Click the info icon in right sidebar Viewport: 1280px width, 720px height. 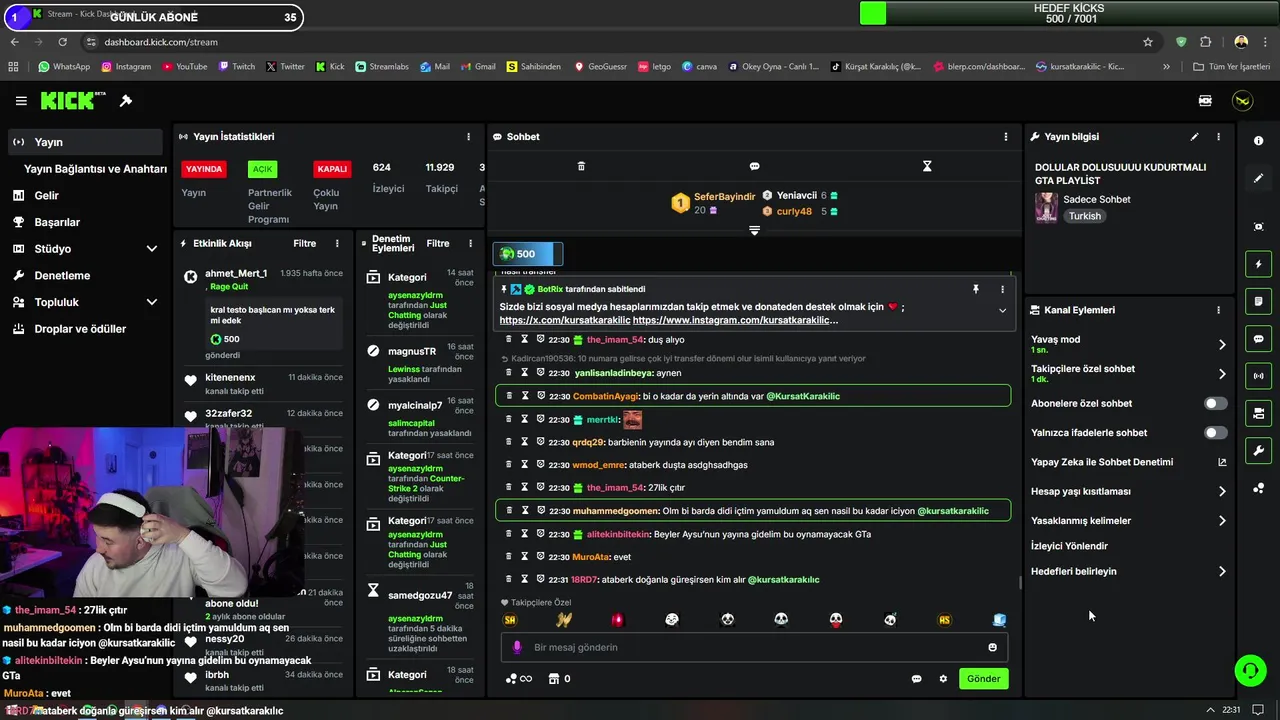click(x=1258, y=141)
